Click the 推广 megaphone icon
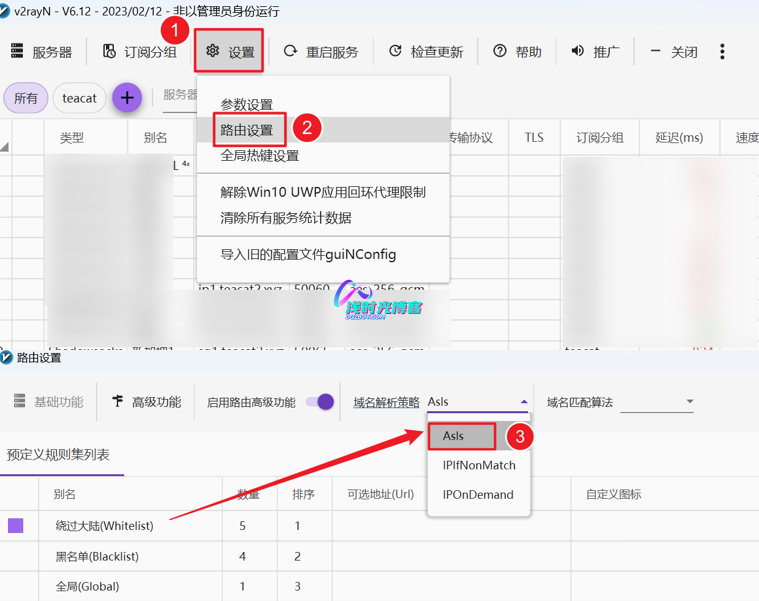The image size is (759, 601). click(578, 52)
